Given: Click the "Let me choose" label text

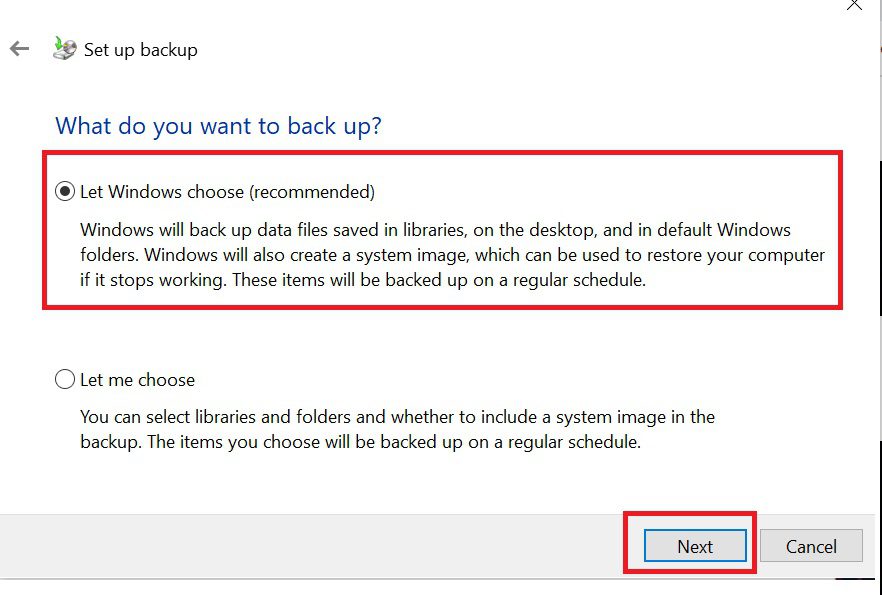Looking at the screenshot, I should (x=137, y=380).
